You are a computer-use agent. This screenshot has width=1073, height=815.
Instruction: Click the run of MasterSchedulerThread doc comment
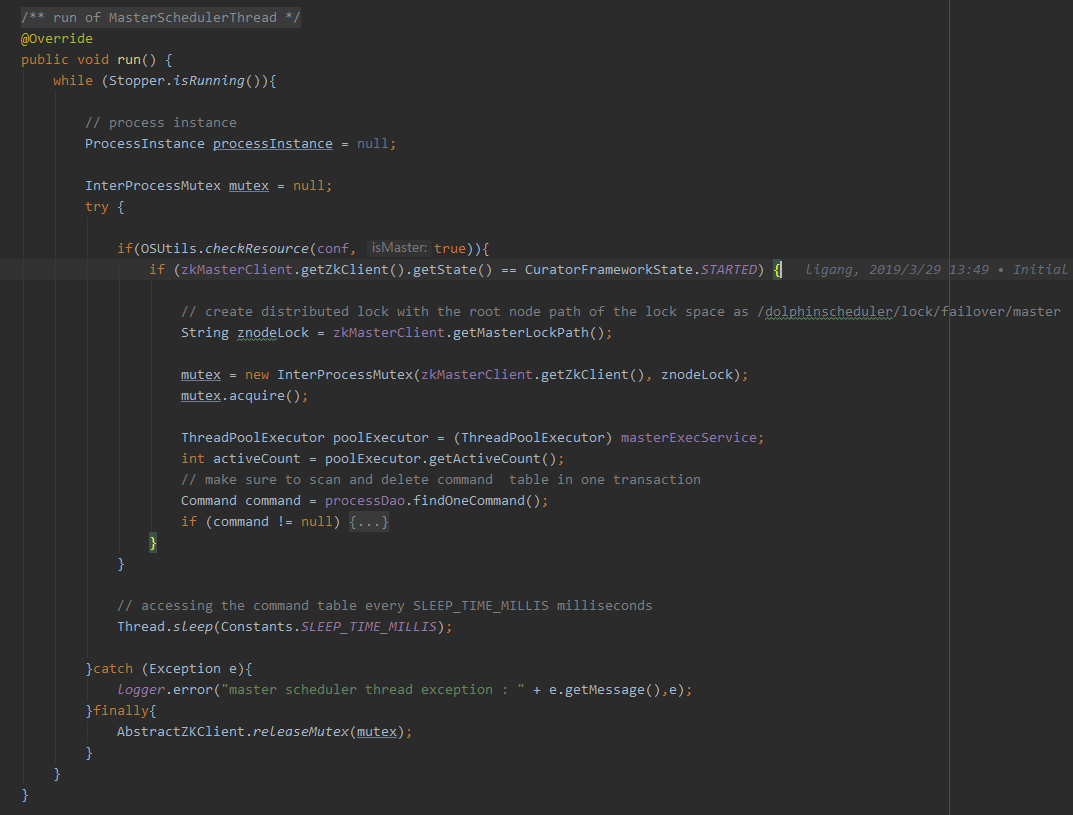pos(161,17)
